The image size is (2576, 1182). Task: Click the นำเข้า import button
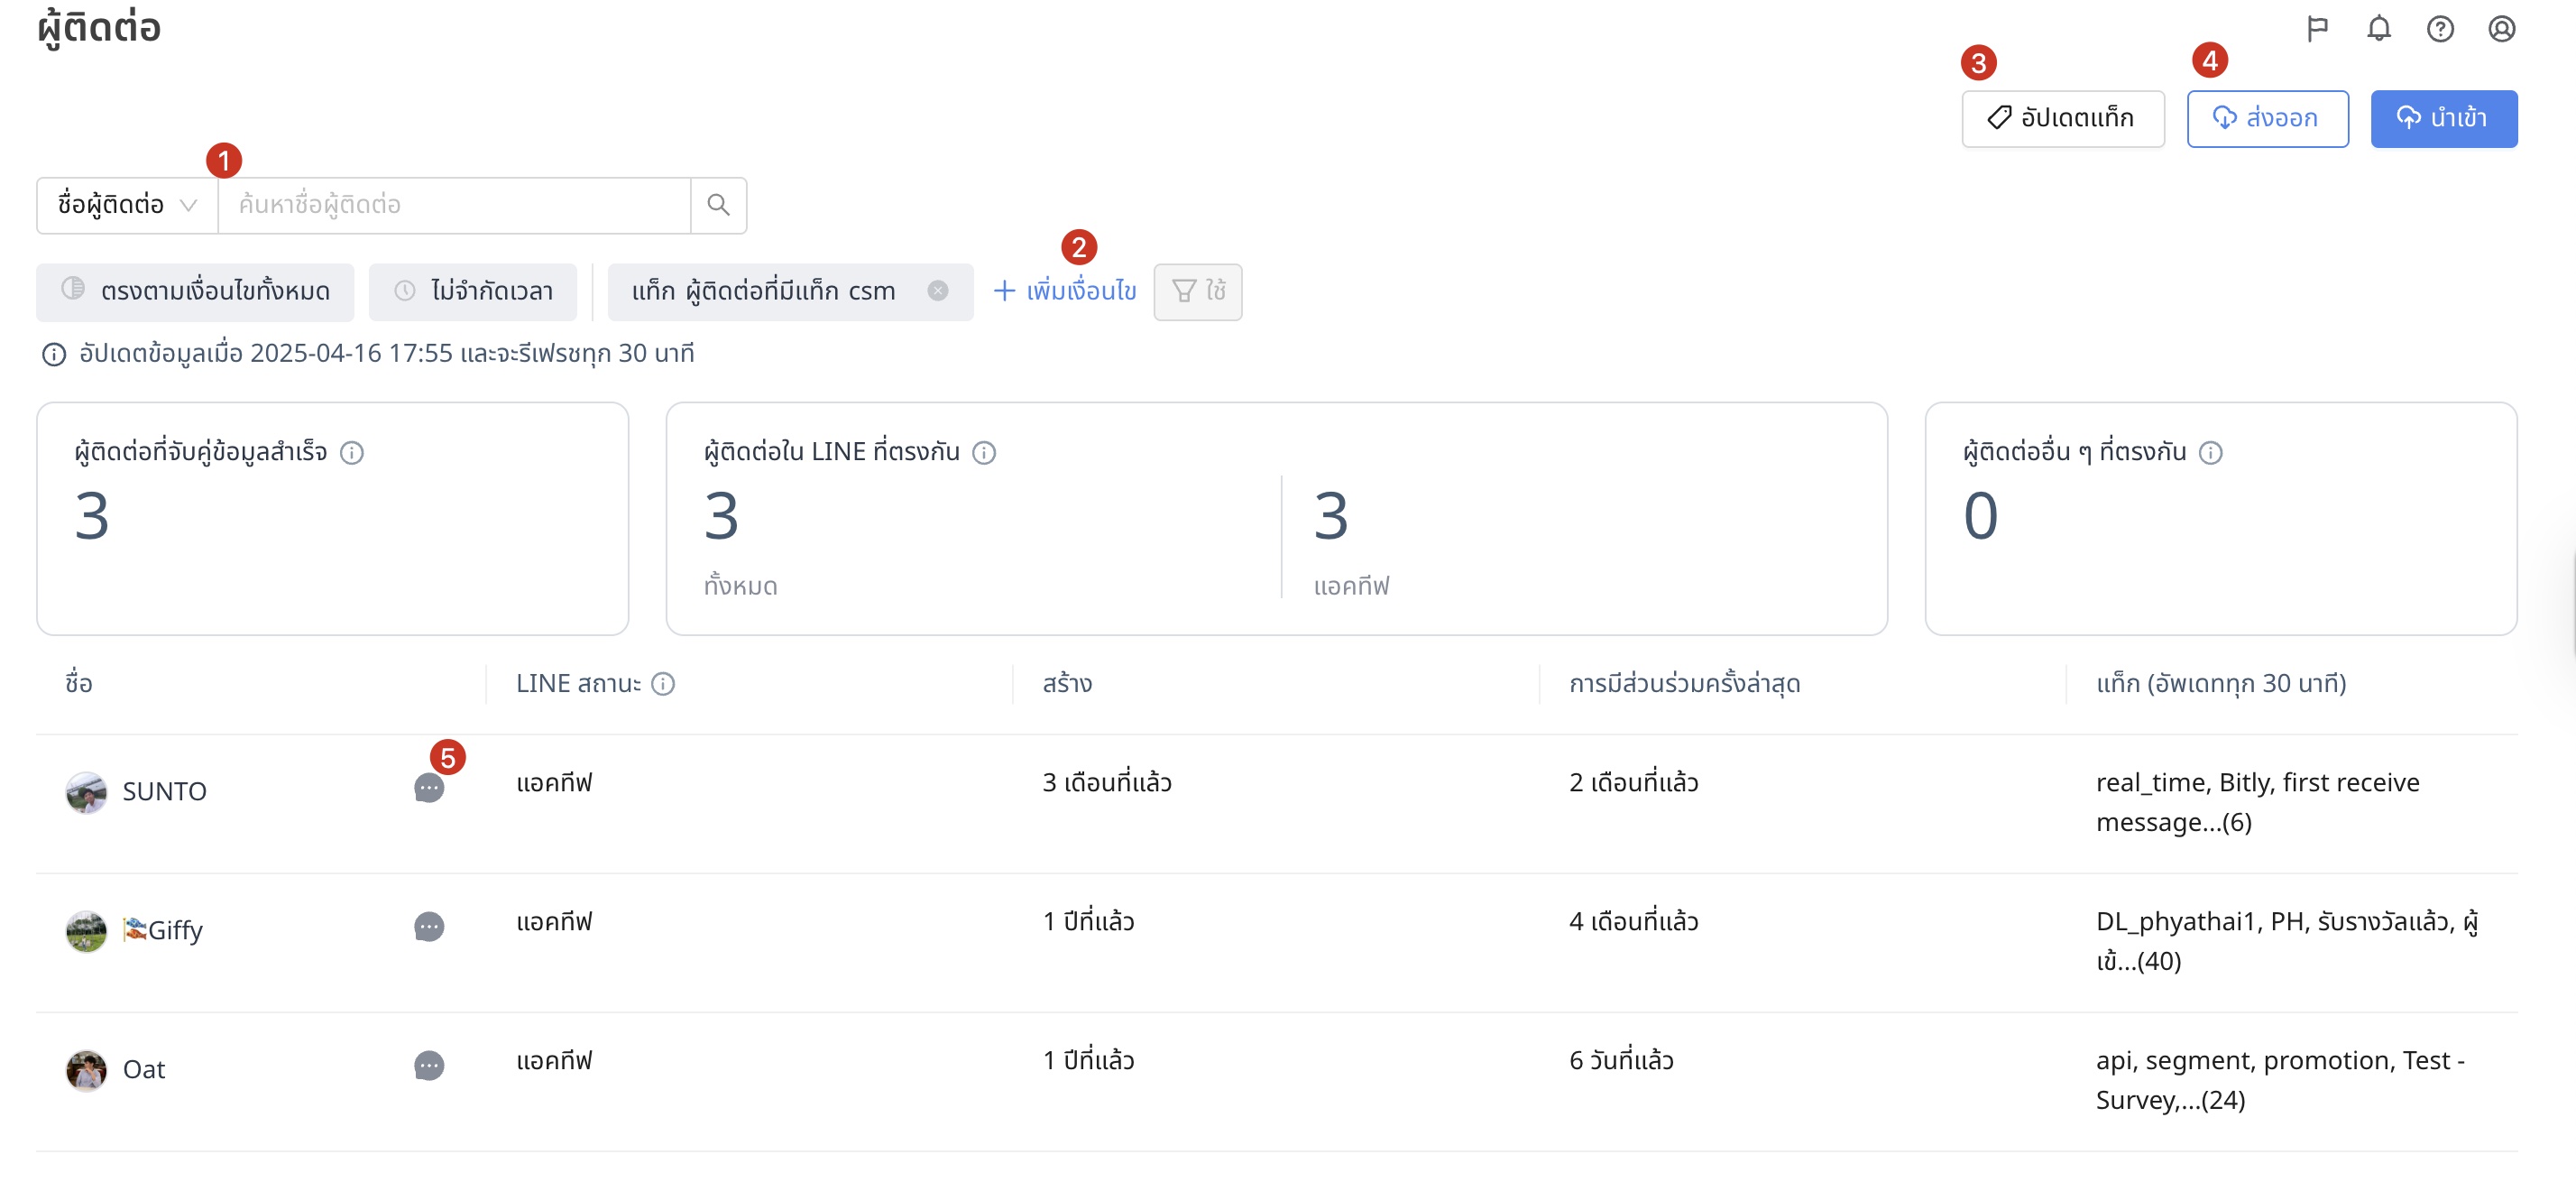(2443, 119)
